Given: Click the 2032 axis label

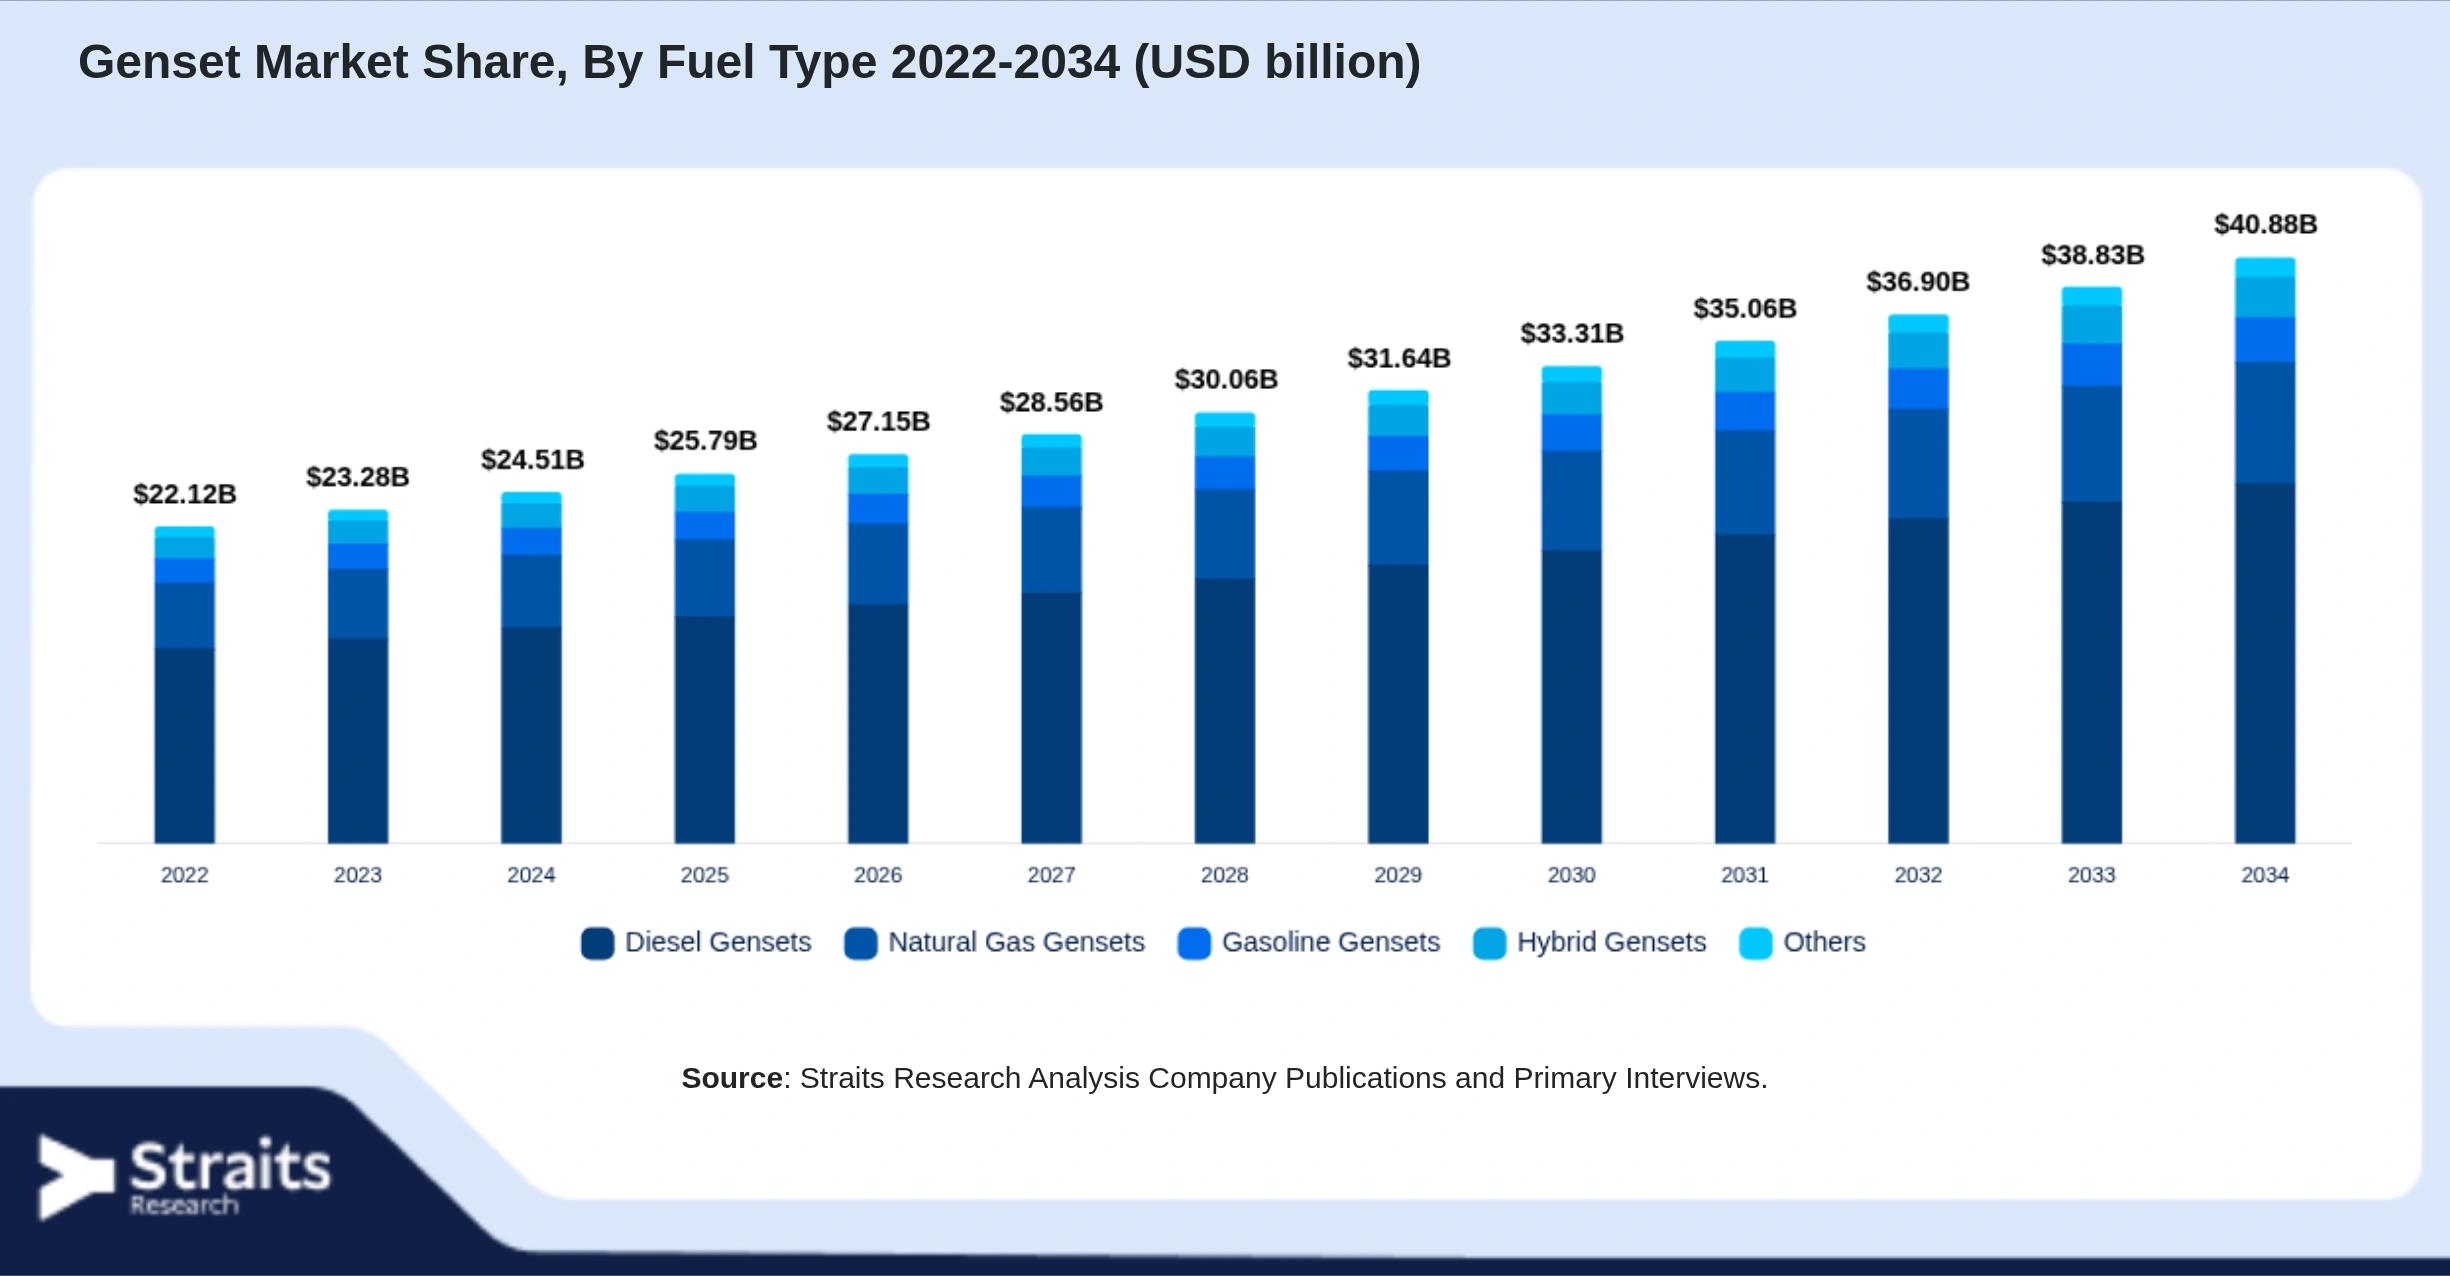Looking at the screenshot, I should [1918, 875].
